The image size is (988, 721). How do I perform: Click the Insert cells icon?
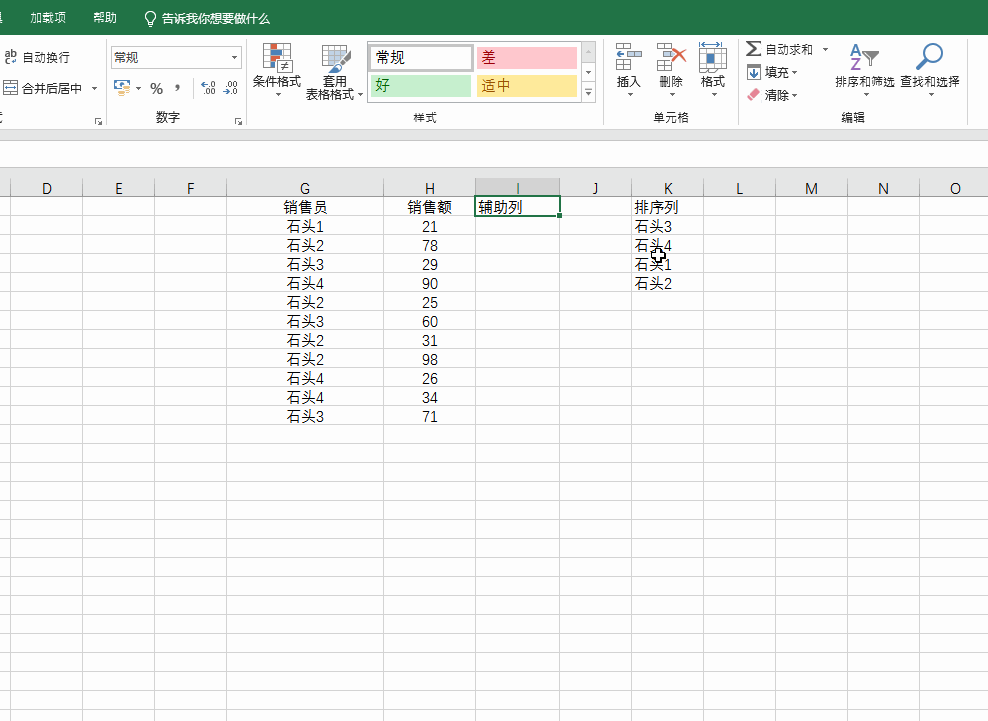coord(628,57)
